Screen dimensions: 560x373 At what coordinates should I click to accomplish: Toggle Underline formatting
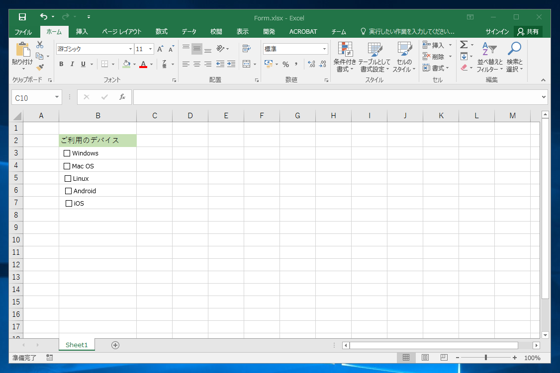[x=83, y=64]
